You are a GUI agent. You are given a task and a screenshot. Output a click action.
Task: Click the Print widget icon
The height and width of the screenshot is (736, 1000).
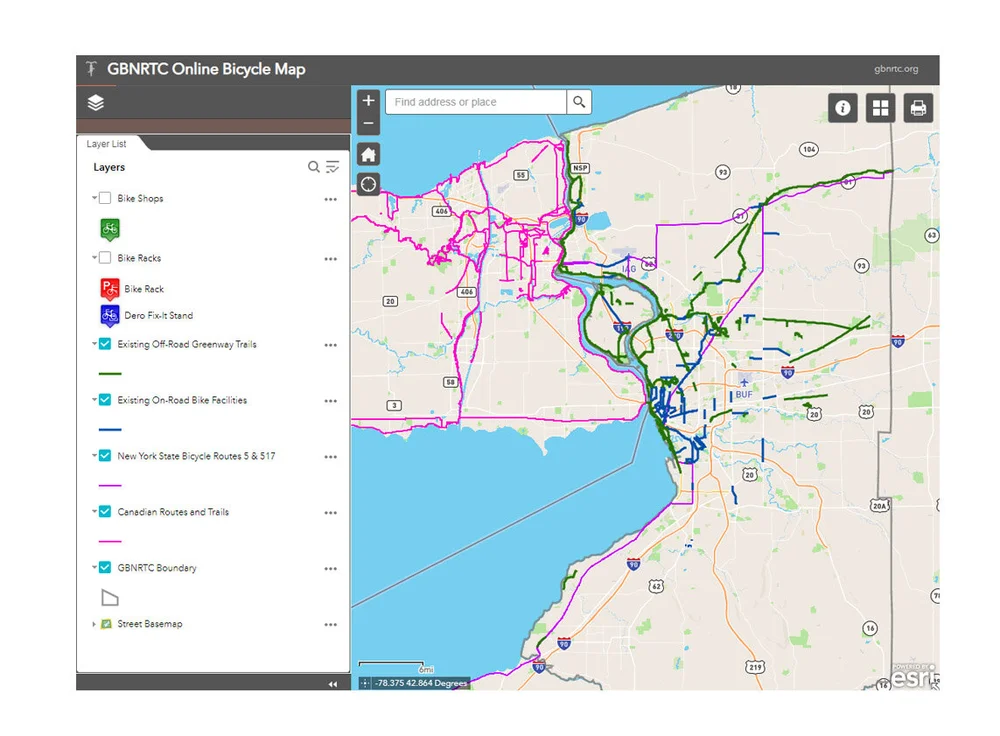point(917,108)
